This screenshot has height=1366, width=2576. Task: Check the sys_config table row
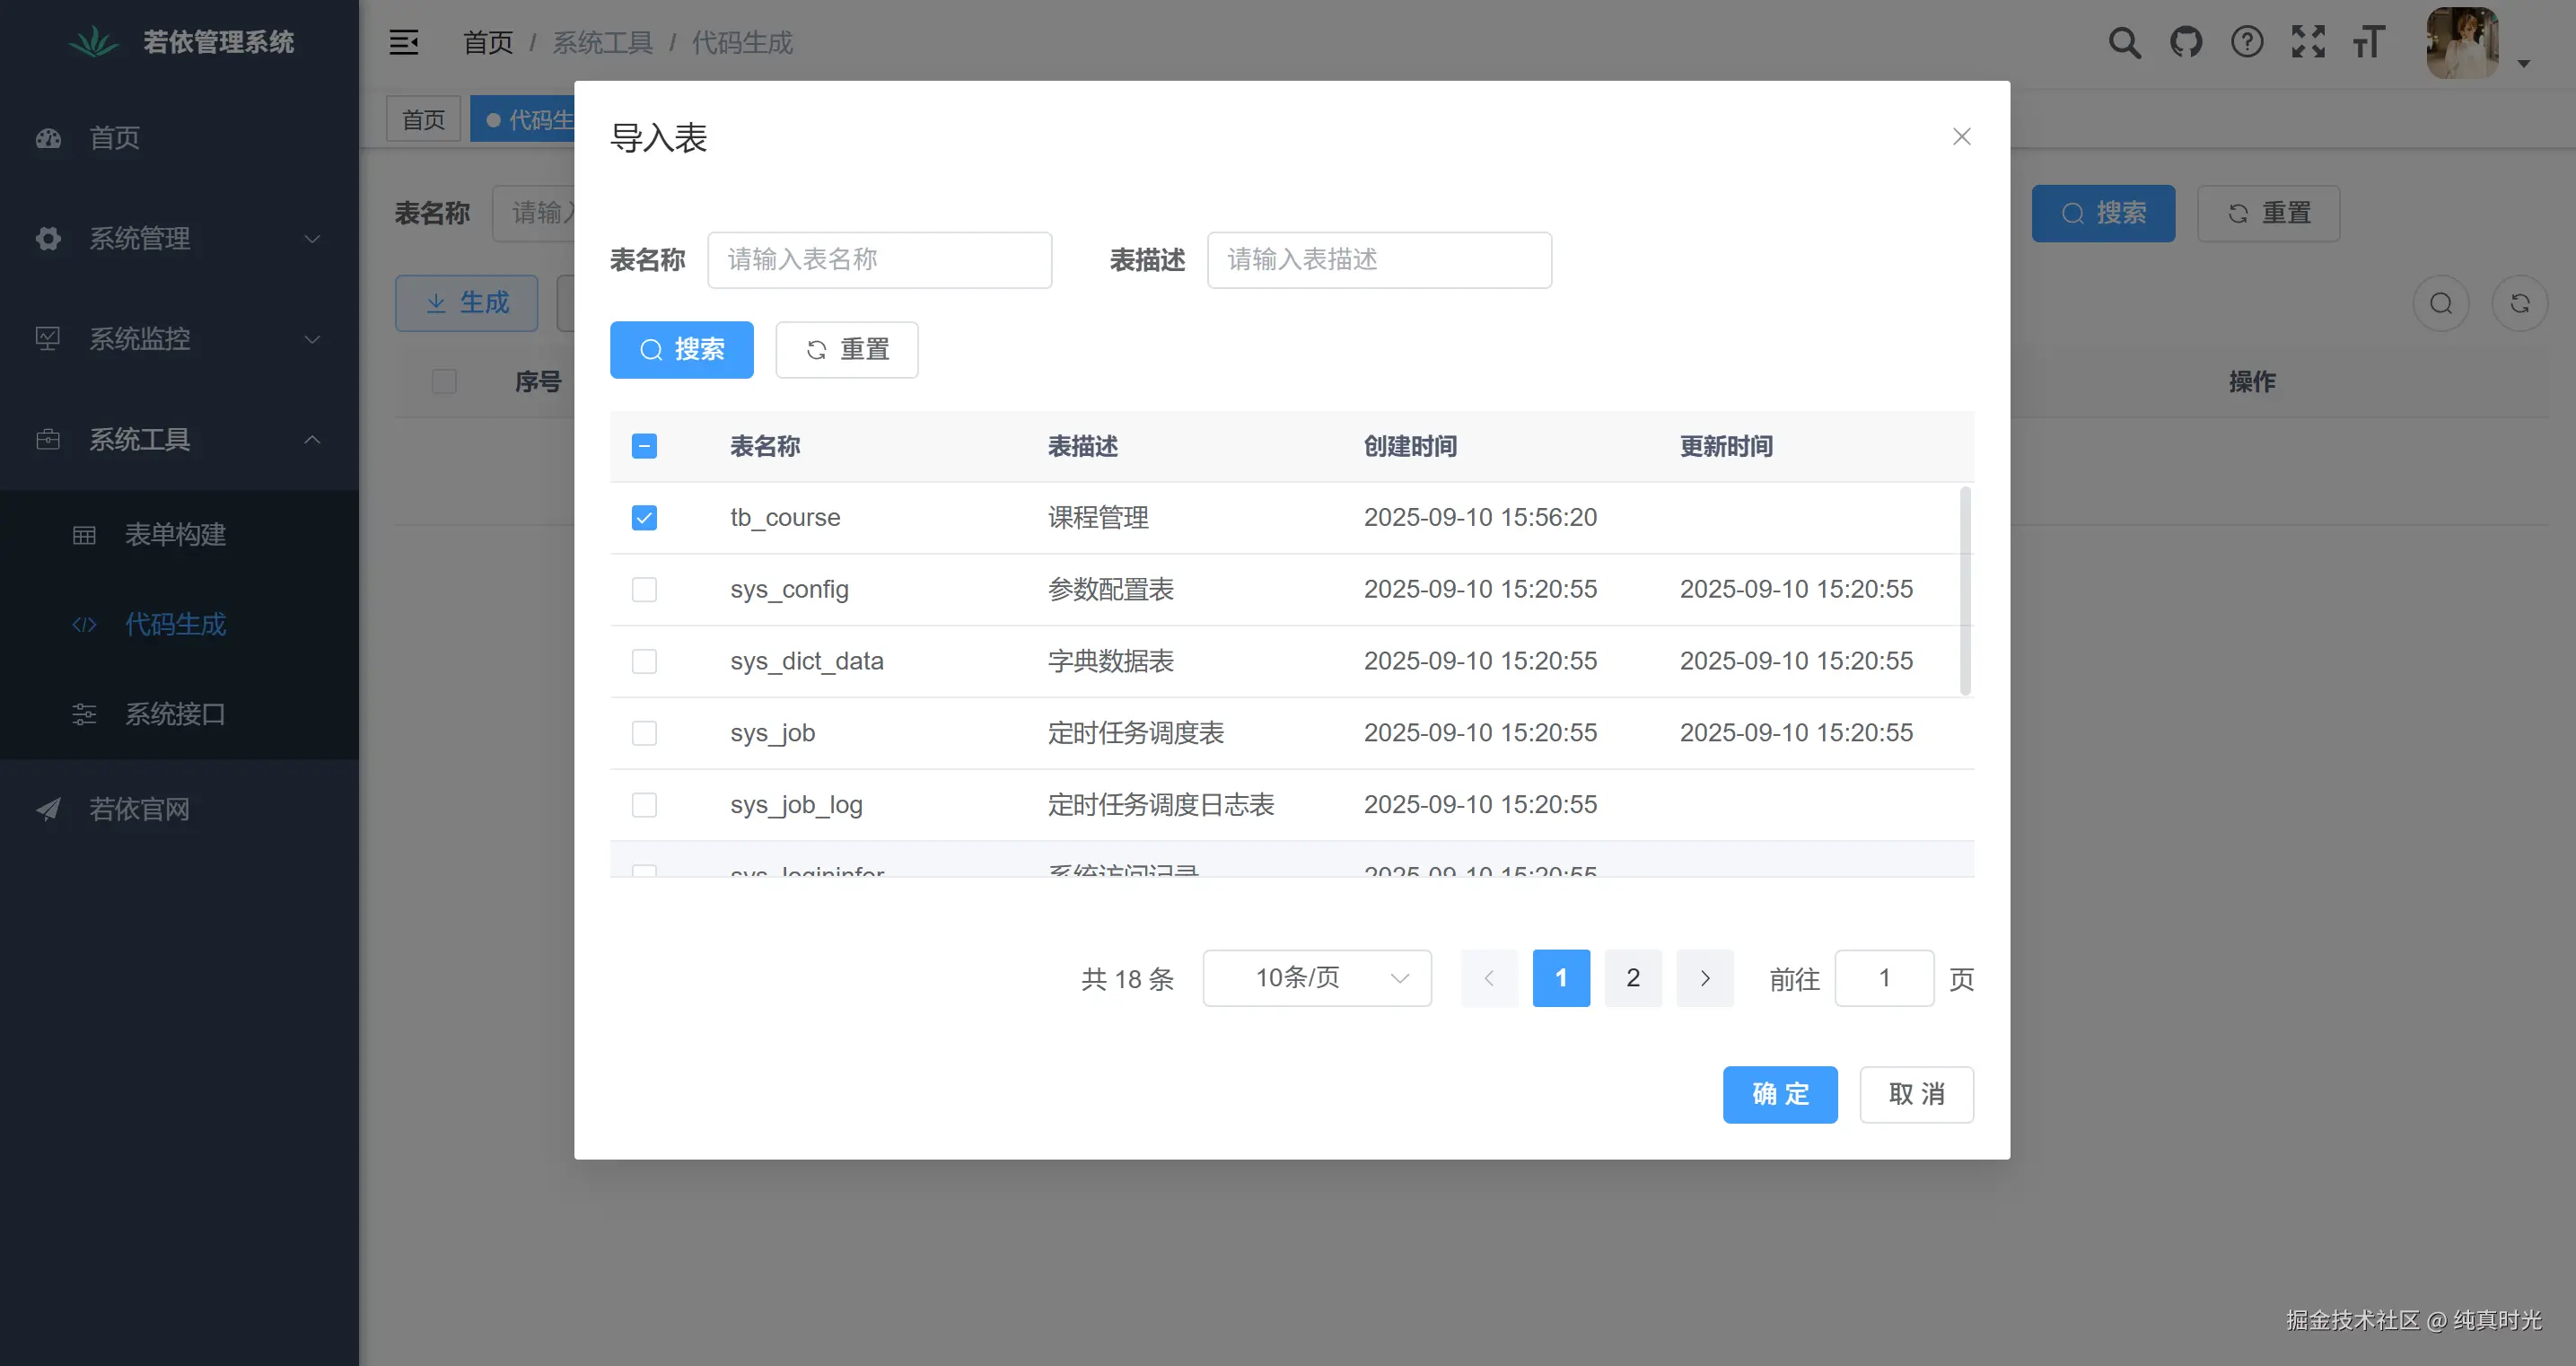[644, 589]
